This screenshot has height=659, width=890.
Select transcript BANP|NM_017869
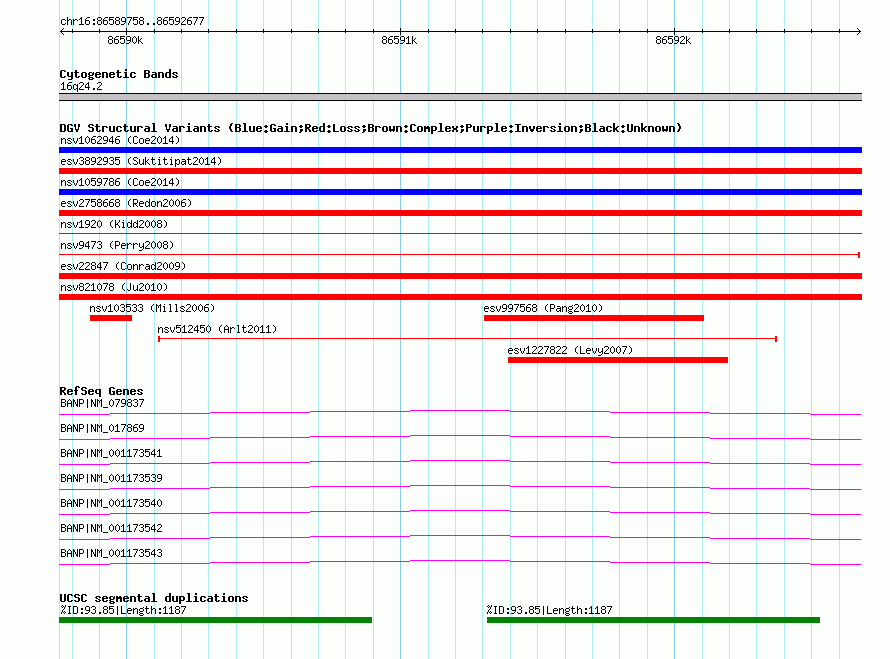pos(102,429)
